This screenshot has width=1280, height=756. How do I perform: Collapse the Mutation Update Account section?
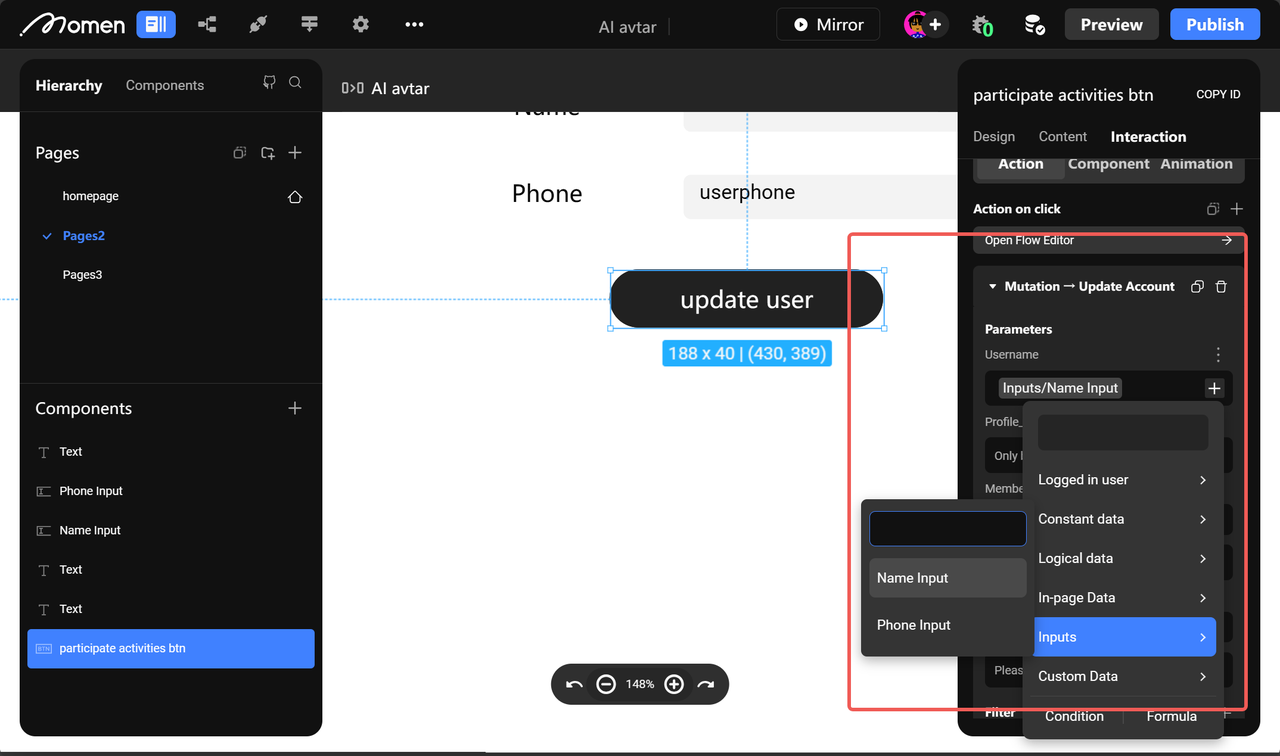point(991,286)
